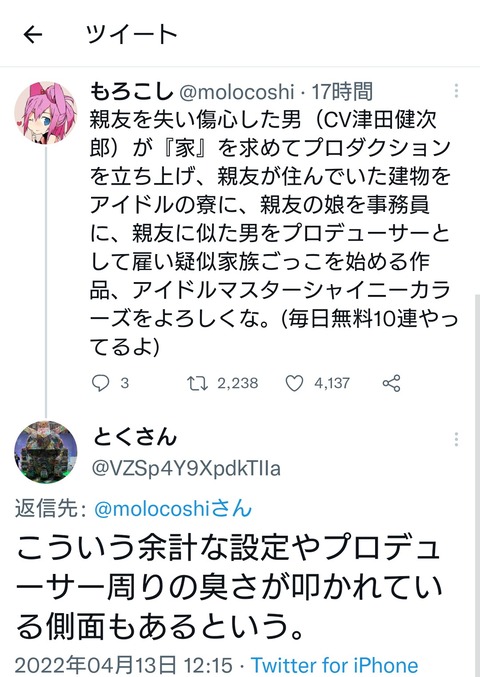This screenshot has height=677, width=480.
Task: Open the もろこし display name
Action: click(x=131, y=91)
